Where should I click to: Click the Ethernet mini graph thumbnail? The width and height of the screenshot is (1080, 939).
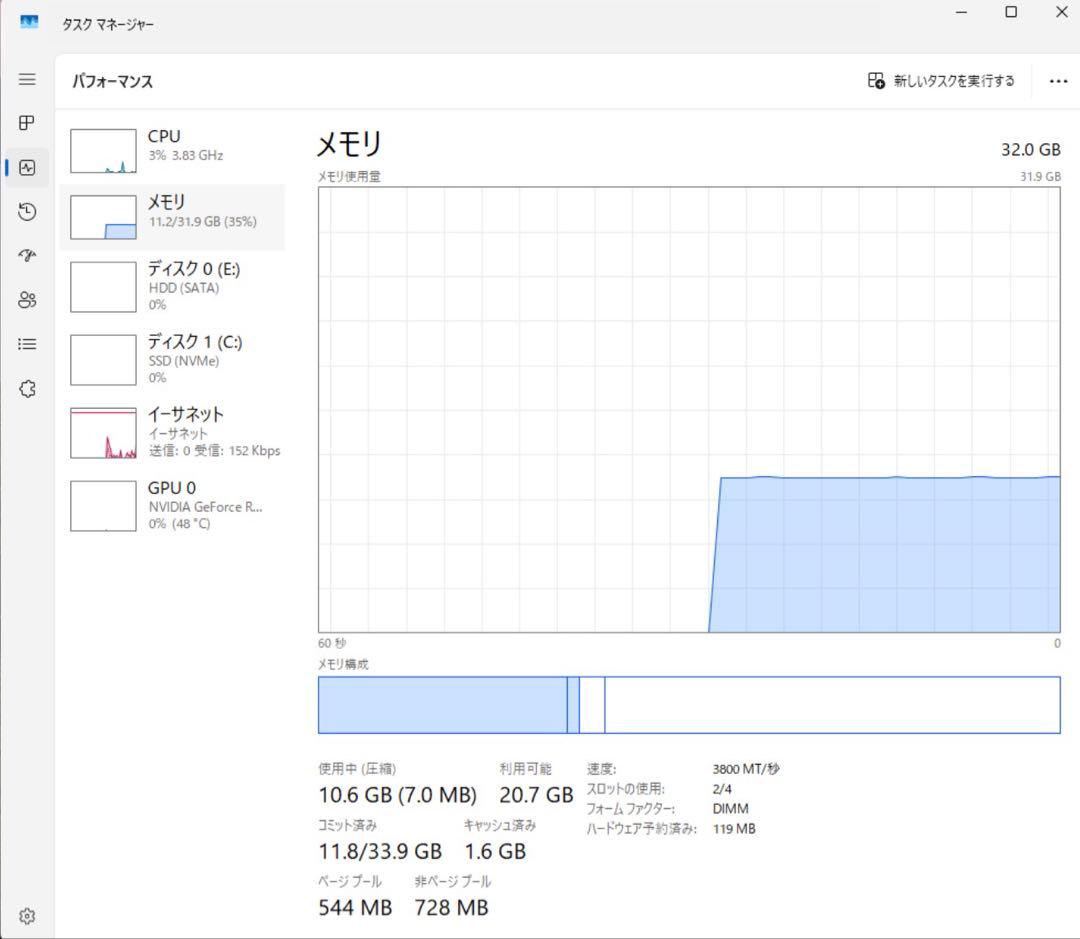[103, 433]
